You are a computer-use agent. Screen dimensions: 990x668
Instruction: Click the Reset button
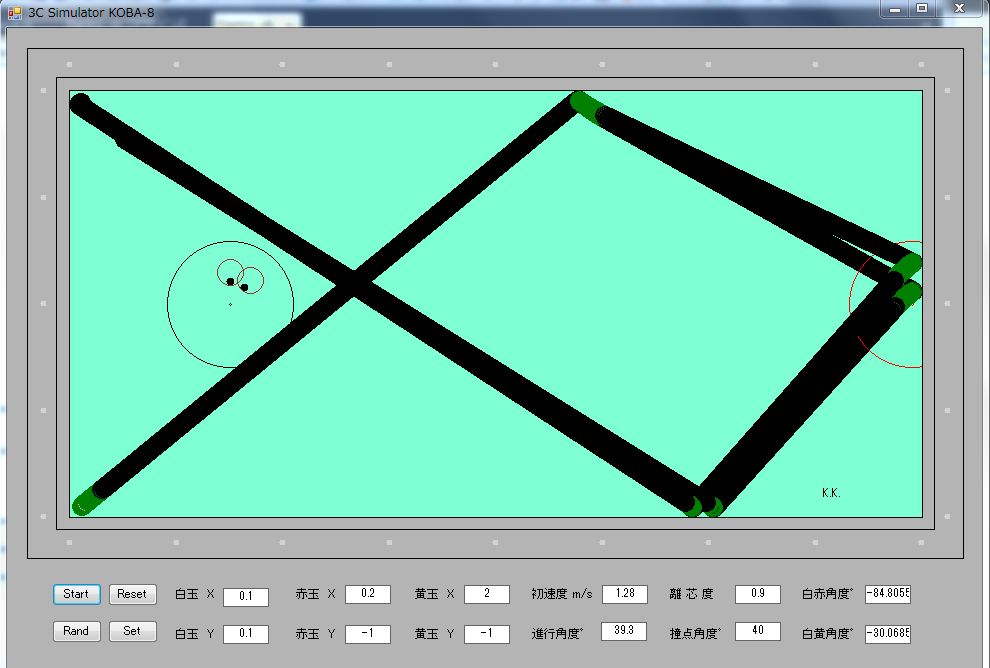click(x=133, y=594)
